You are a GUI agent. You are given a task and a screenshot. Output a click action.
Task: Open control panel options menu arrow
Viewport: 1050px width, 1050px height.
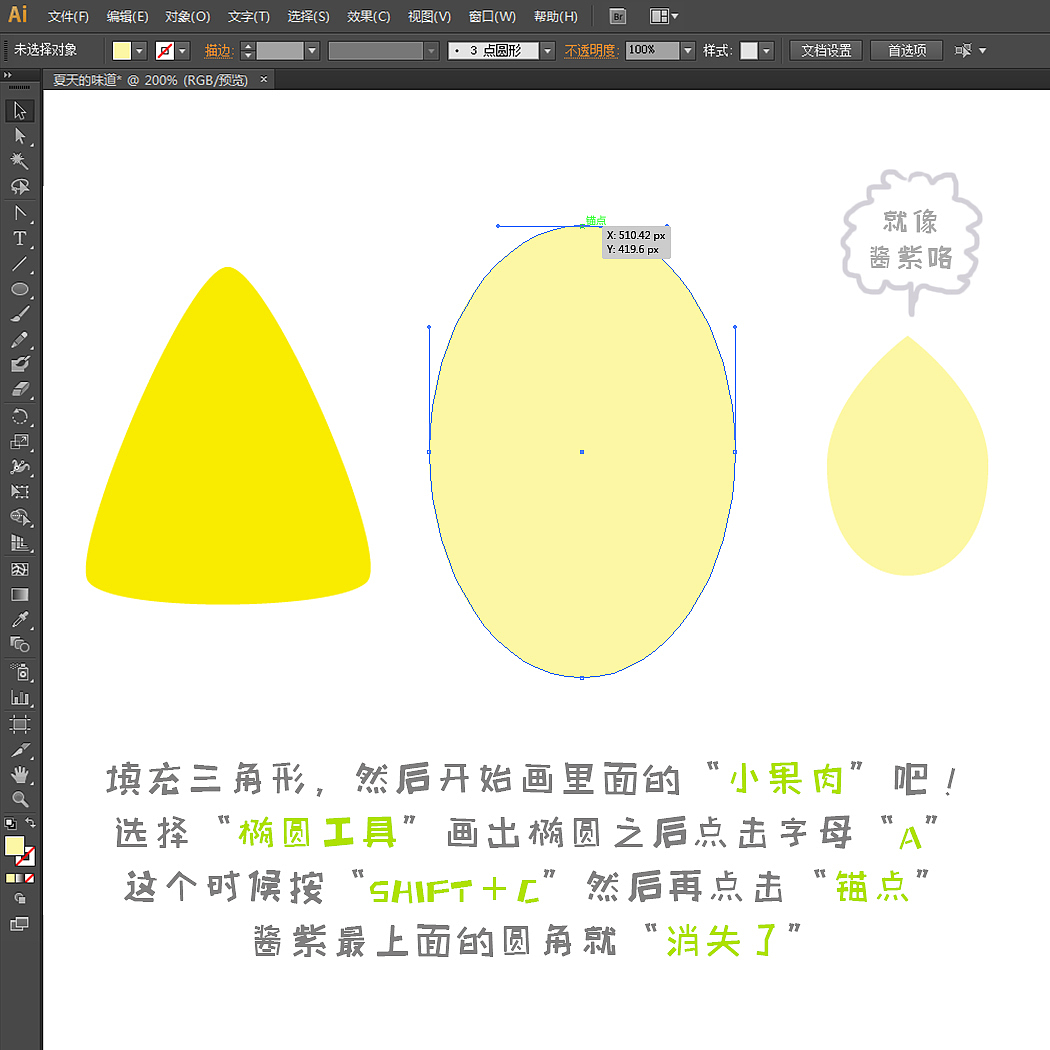point(982,50)
